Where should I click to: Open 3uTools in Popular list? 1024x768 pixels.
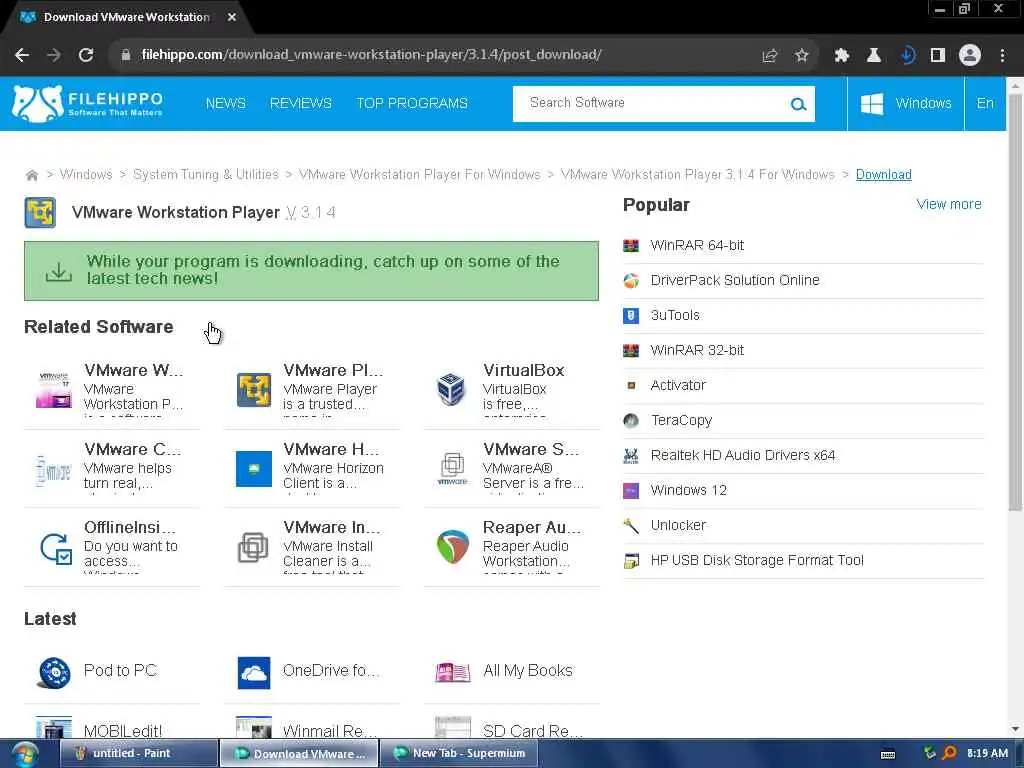pyautogui.click(x=675, y=315)
